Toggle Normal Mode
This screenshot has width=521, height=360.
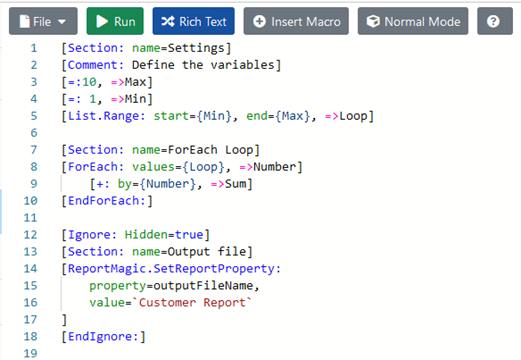click(x=413, y=21)
